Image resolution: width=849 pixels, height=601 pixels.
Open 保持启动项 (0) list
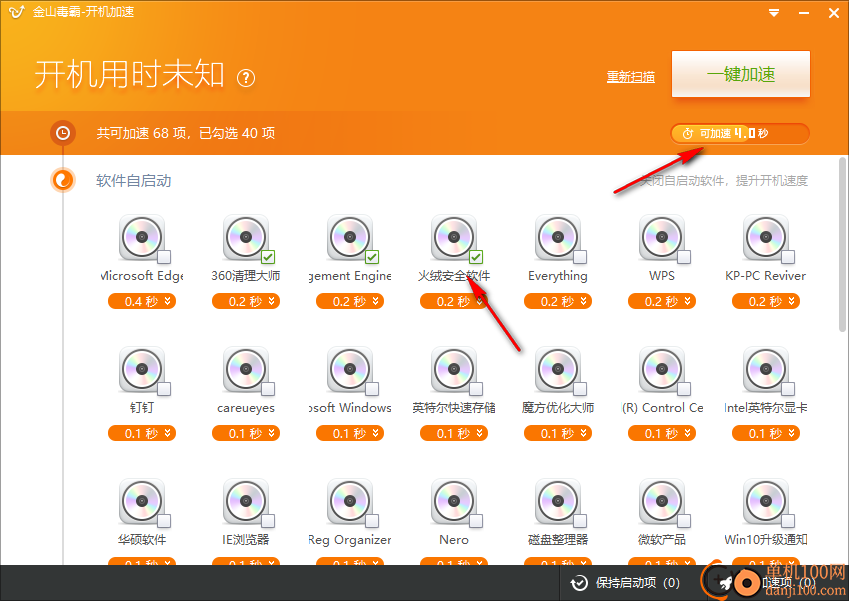click(625, 583)
